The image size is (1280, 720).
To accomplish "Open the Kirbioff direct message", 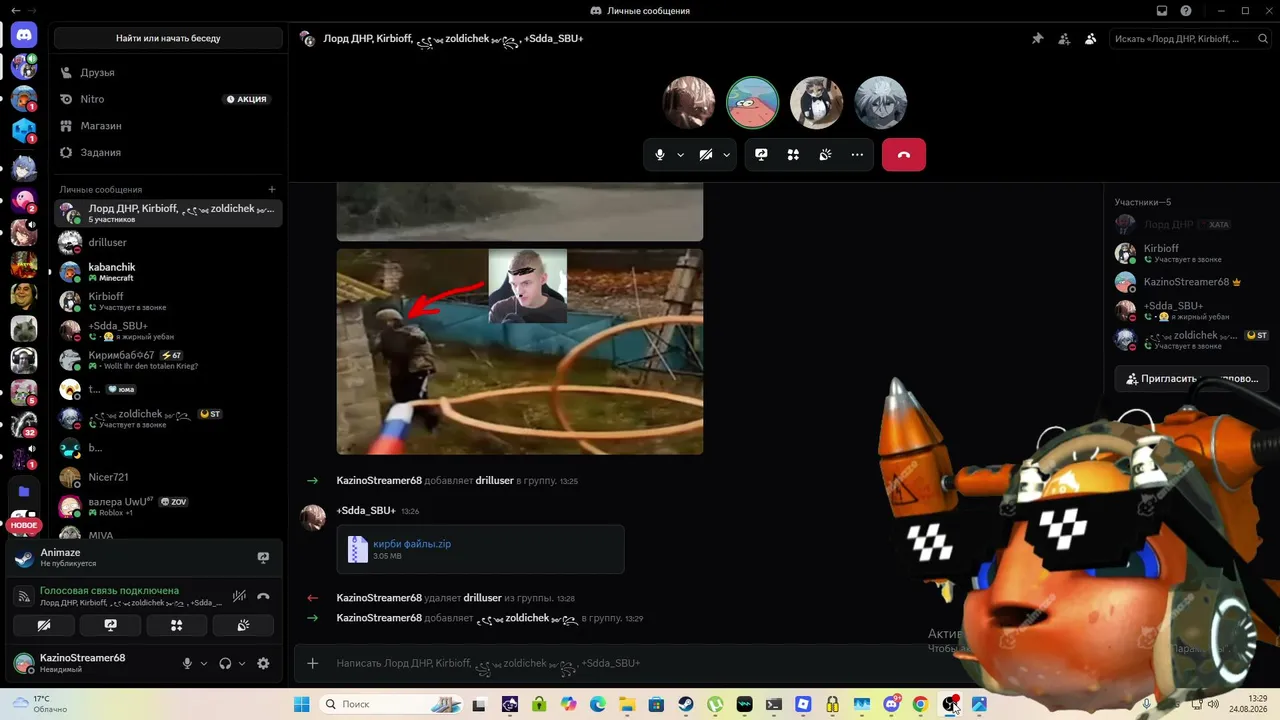I will click(168, 301).
